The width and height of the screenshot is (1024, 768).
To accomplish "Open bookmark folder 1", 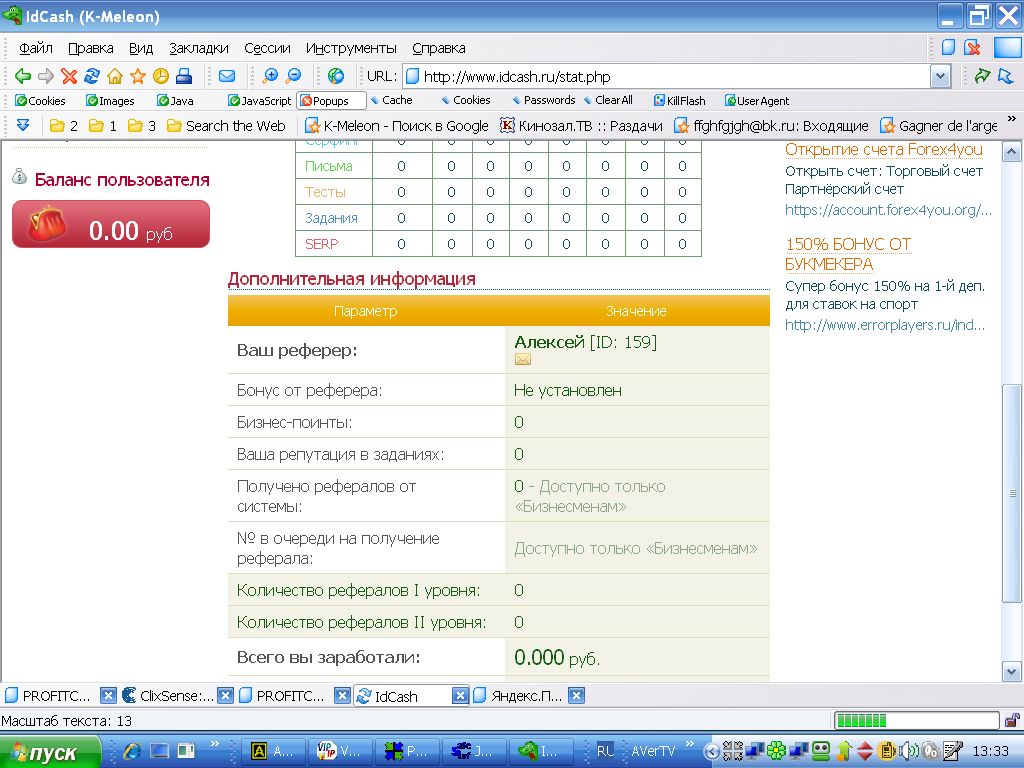I will pyautogui.click(x=103, y=126).
